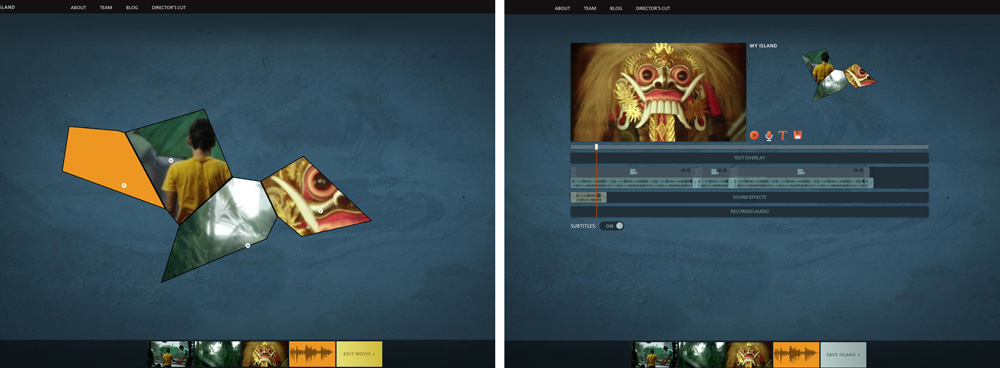Select the mask thumbnail in left filmstrip
Screen dimensions: 1000x368
[x=264, y=354]
